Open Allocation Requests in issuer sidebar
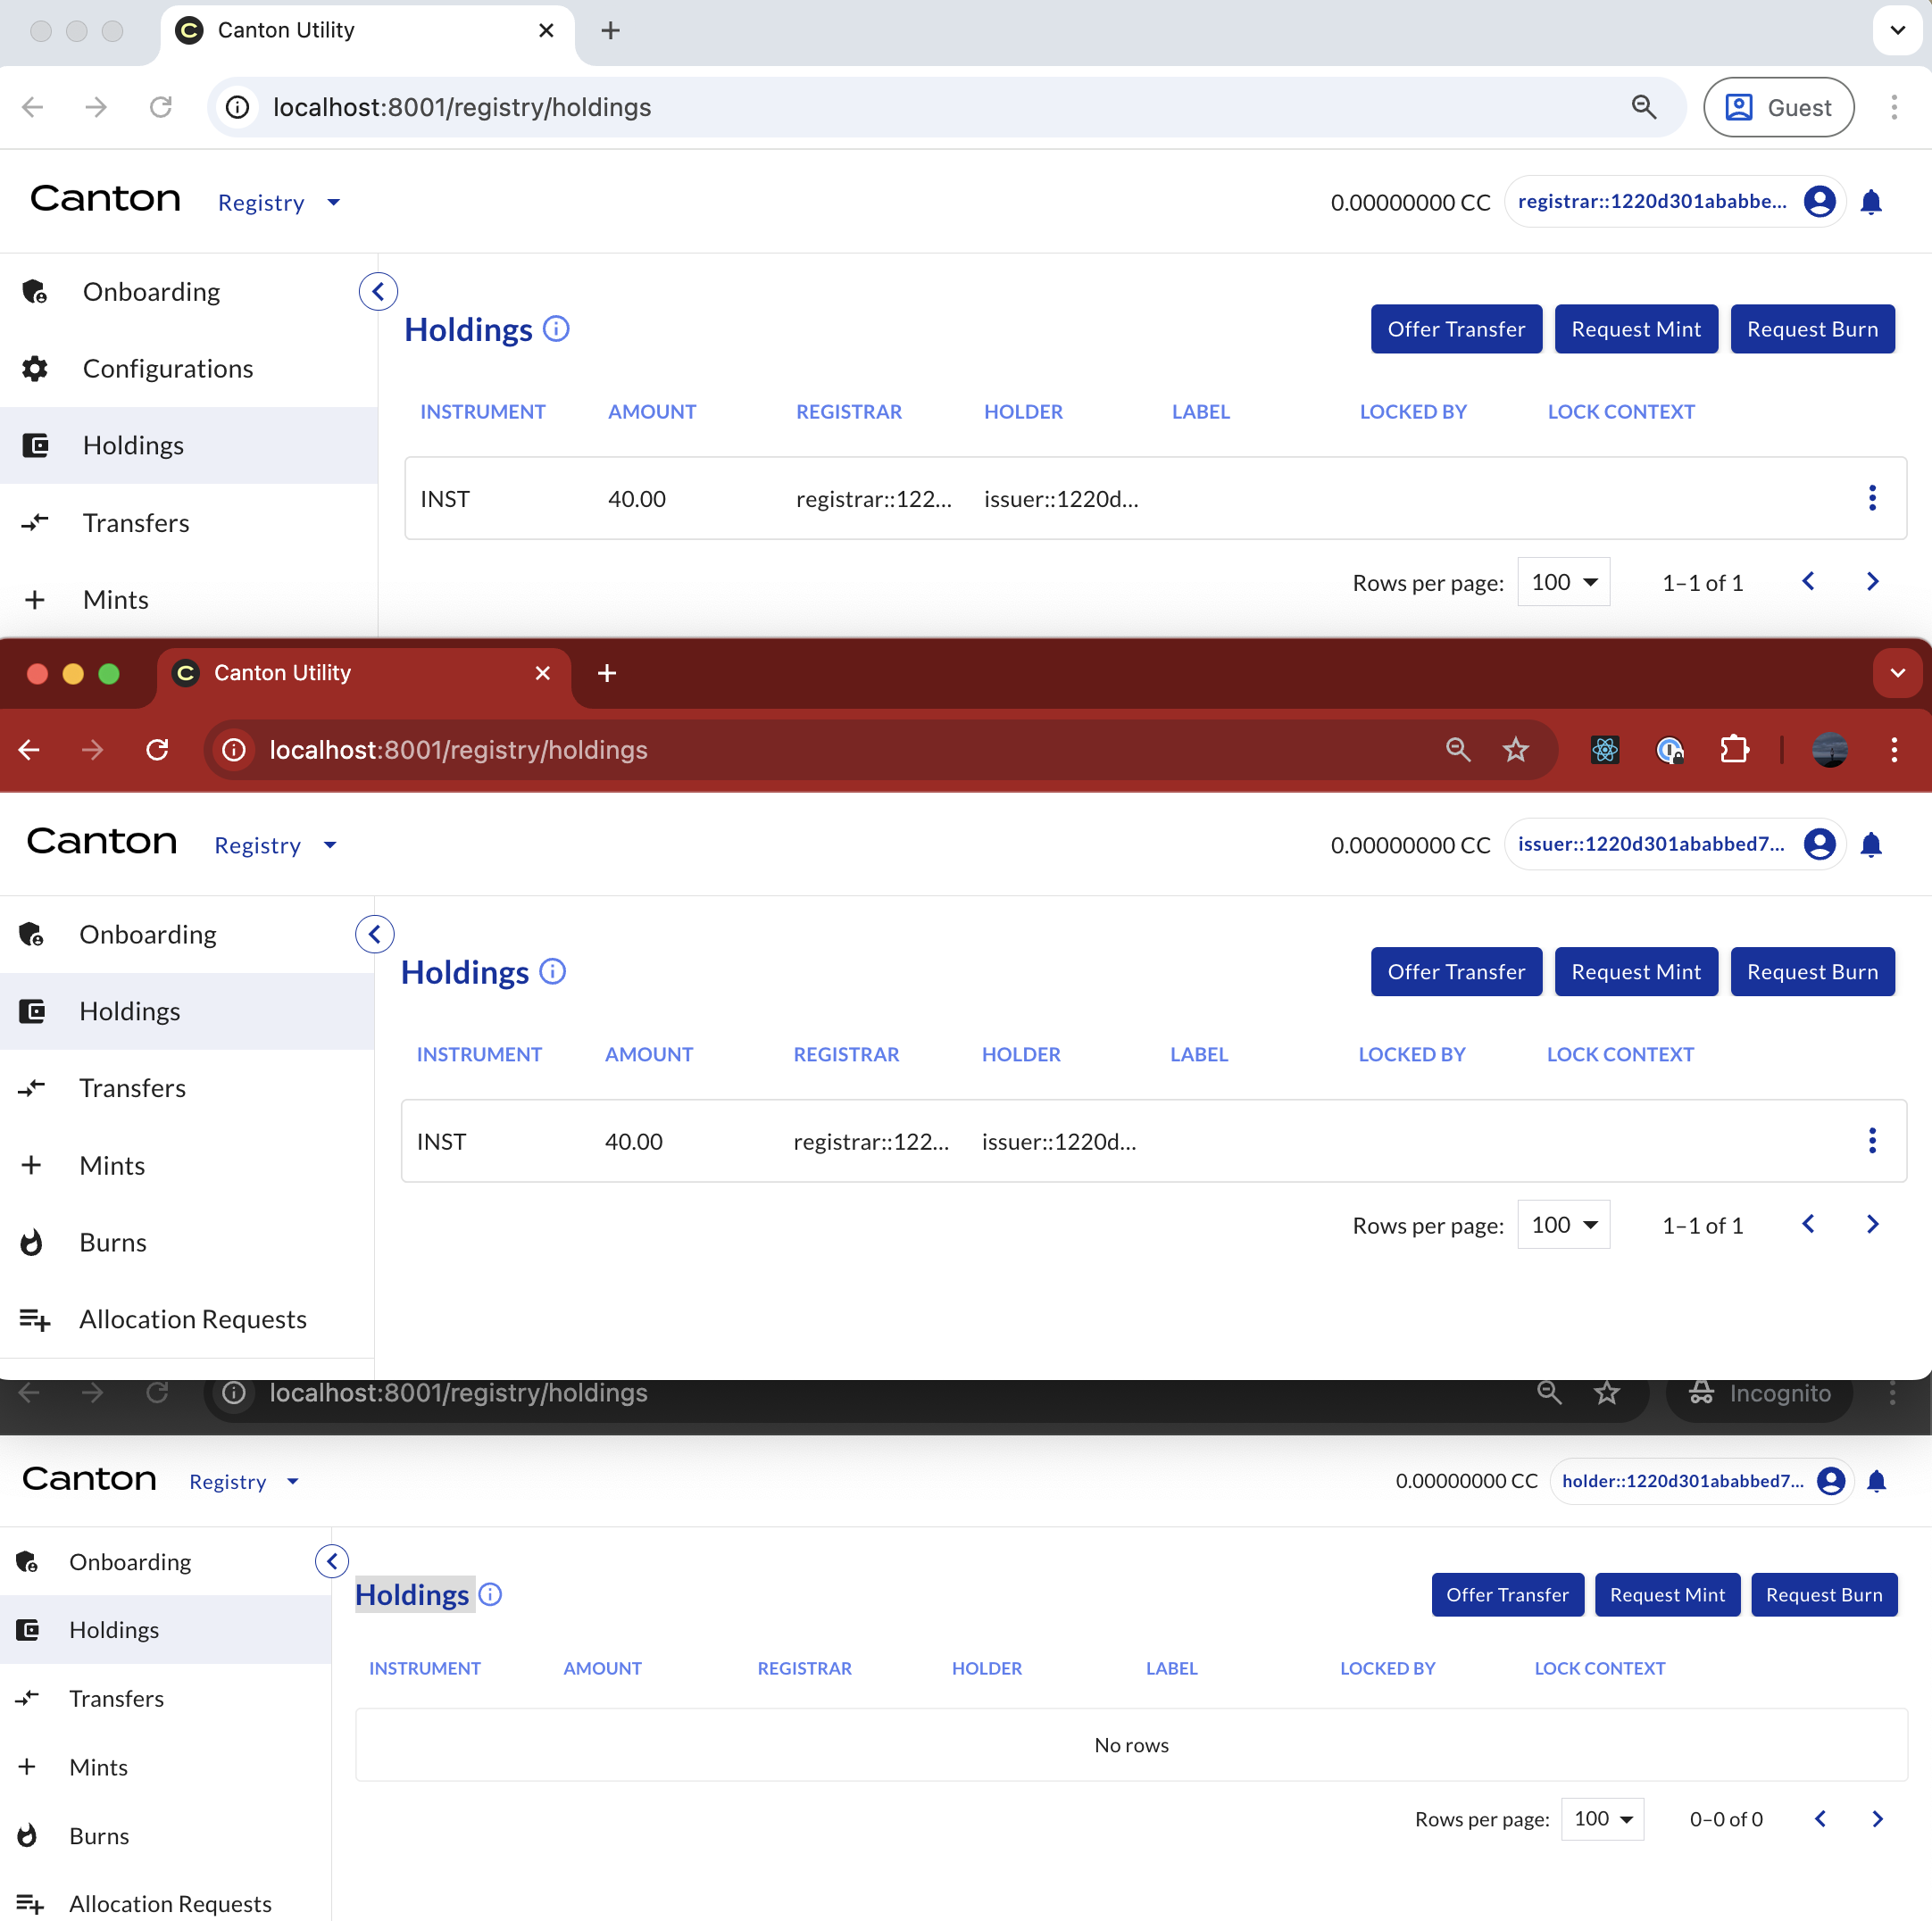 (193, 1319)
